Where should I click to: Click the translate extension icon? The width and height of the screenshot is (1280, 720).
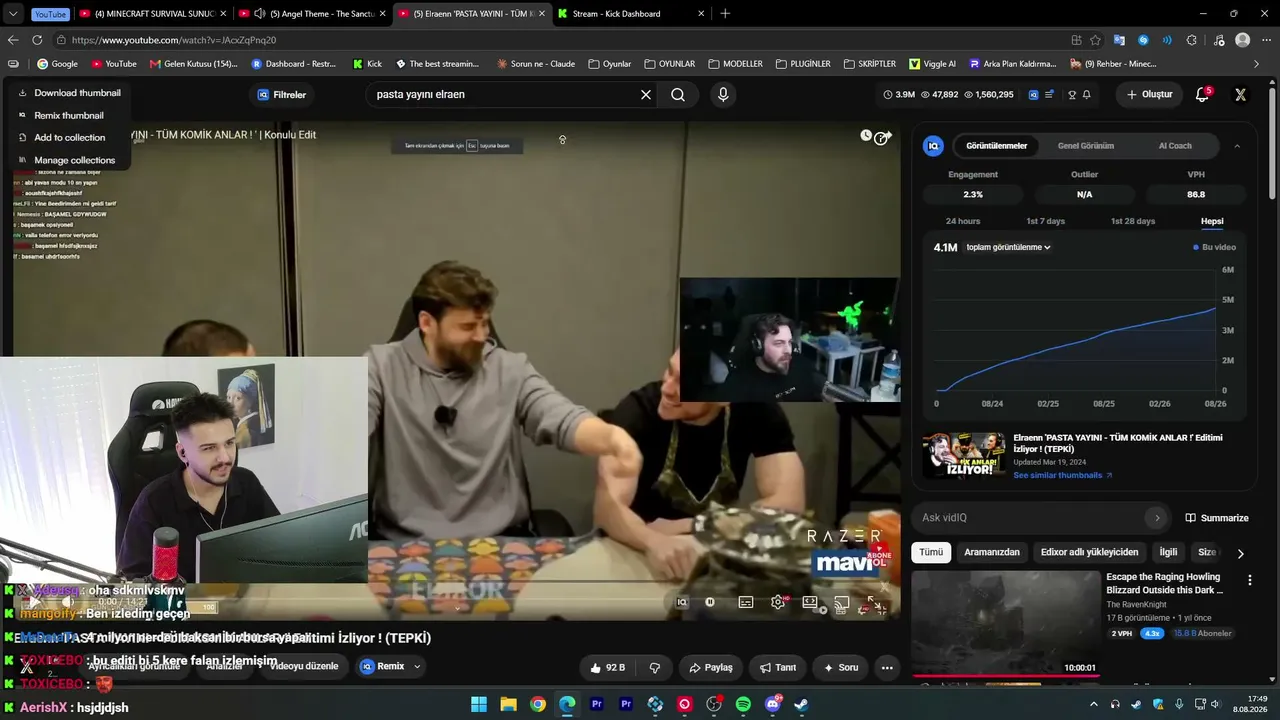1119,40
